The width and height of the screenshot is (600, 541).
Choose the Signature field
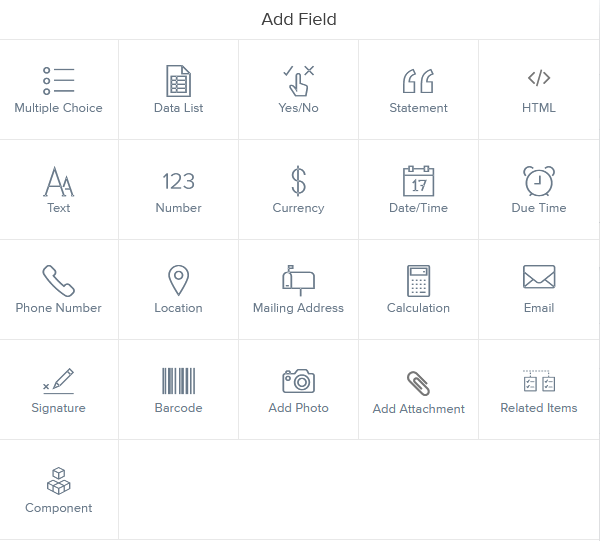58,390
